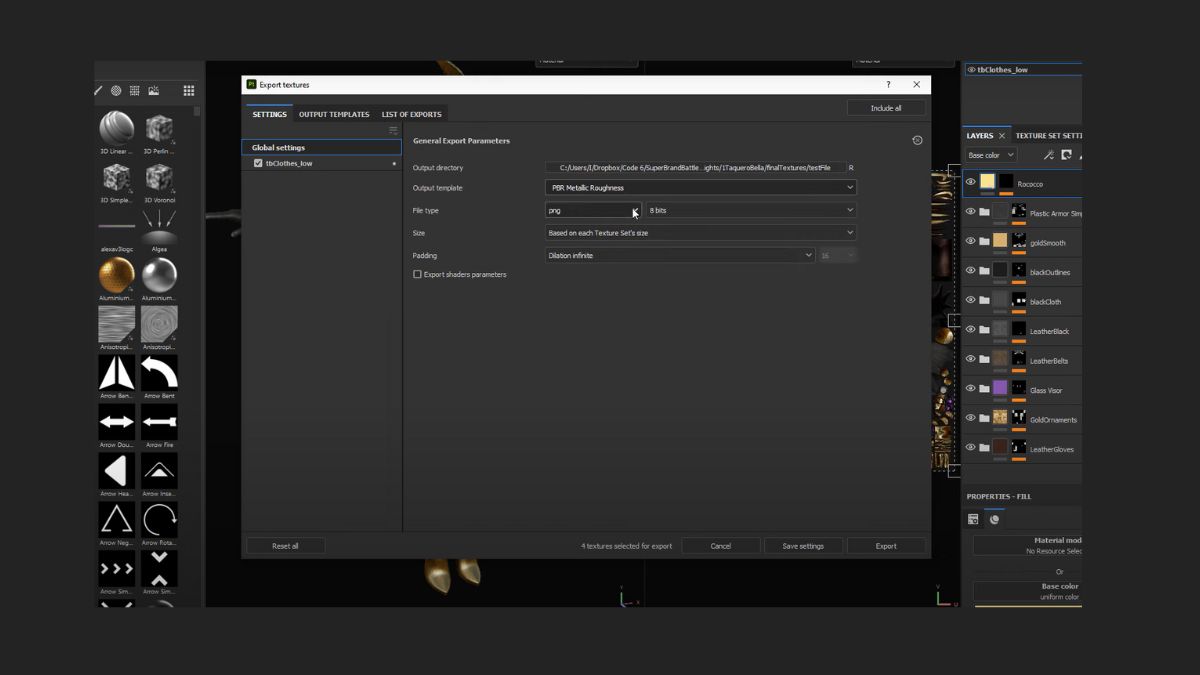Click add mask icon in Layers toolbar
Viewport: 1200px width, 675px height.
[1066, 155]
